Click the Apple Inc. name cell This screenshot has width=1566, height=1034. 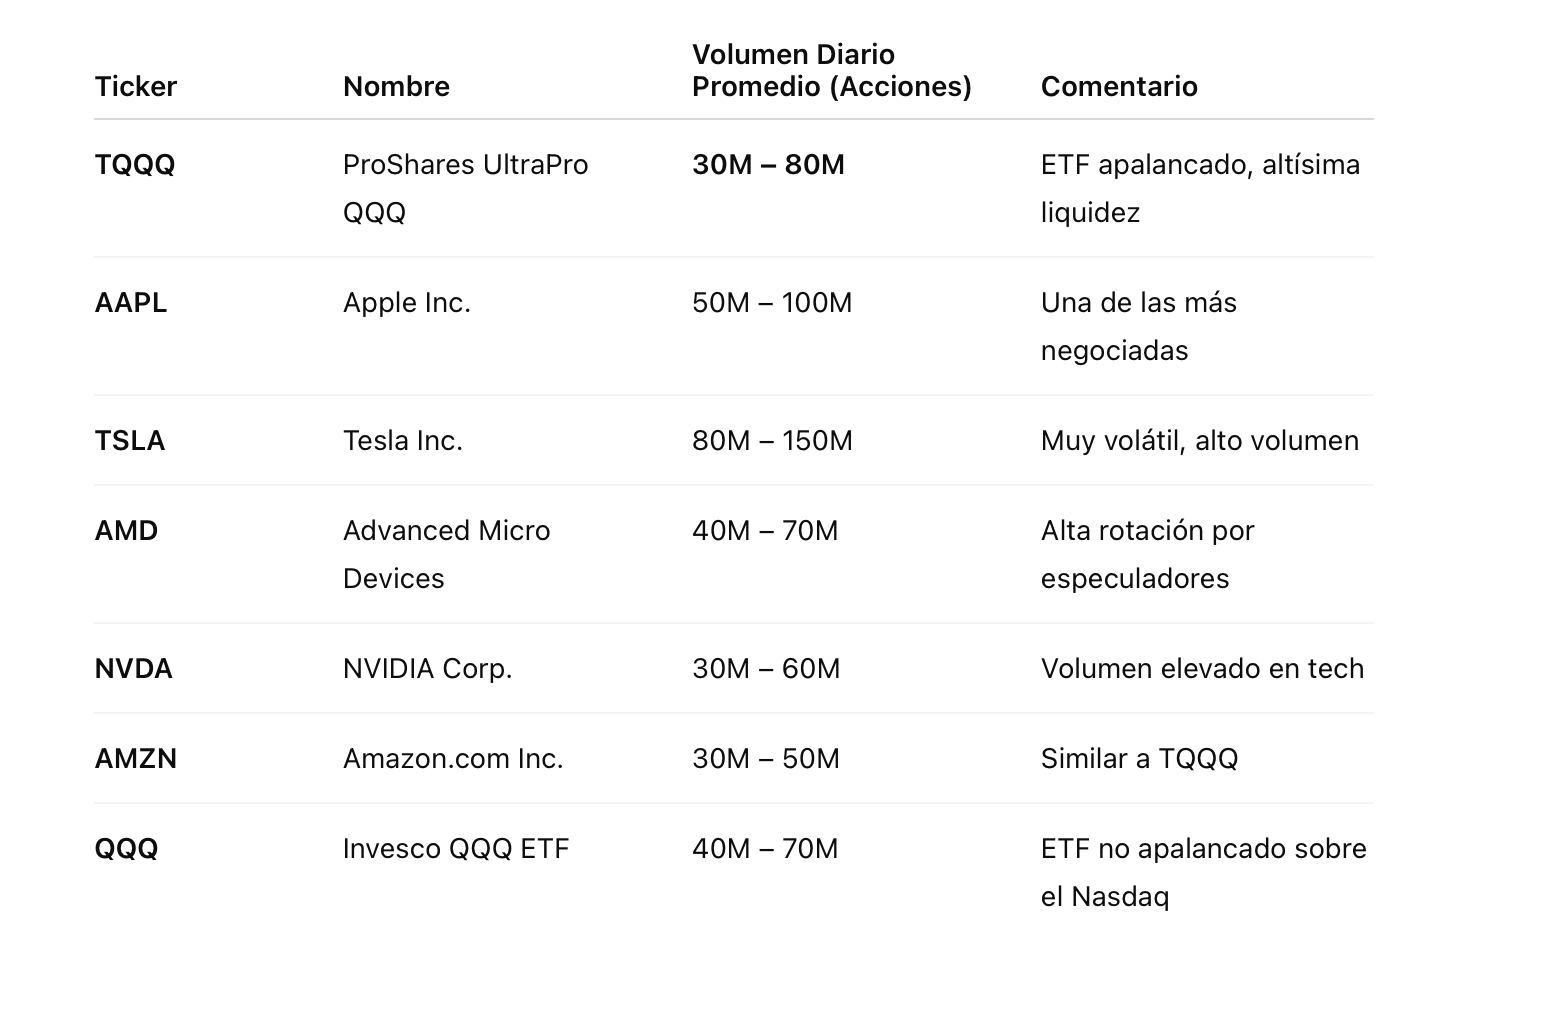pos(407,303)
